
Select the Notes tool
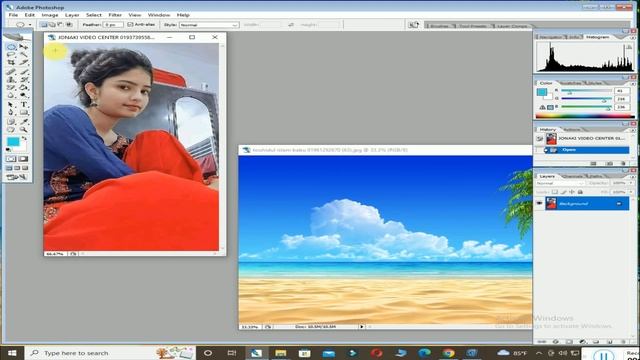11,122
